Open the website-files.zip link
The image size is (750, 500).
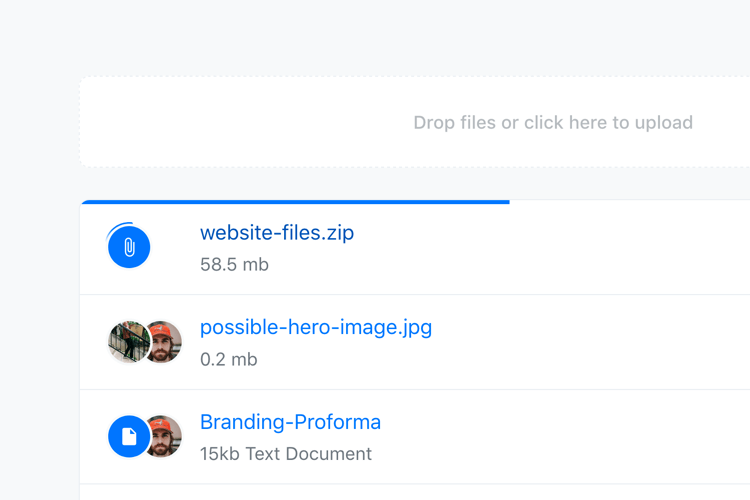pos(277,233)
